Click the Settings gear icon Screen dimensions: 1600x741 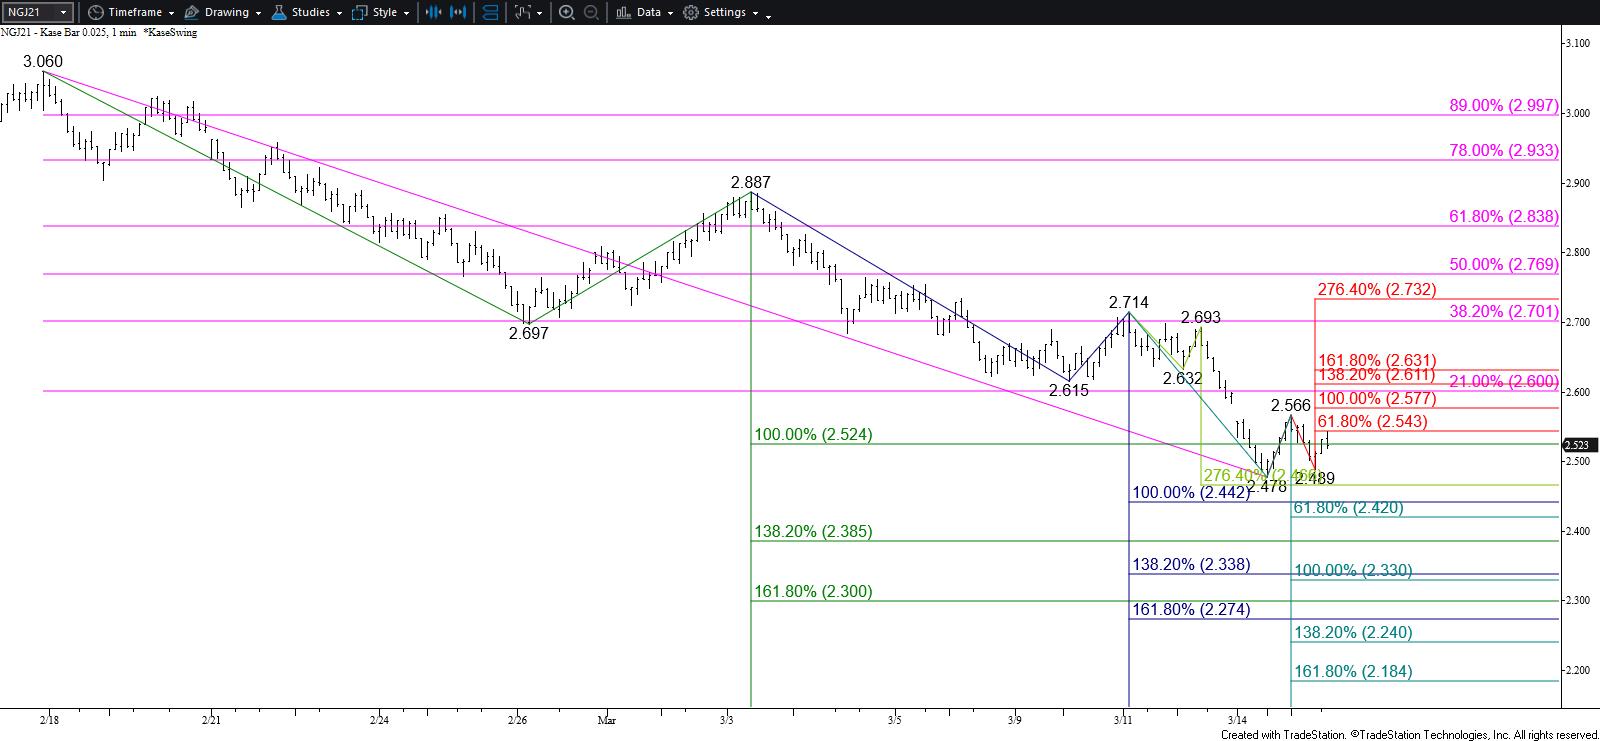(690, 13)
